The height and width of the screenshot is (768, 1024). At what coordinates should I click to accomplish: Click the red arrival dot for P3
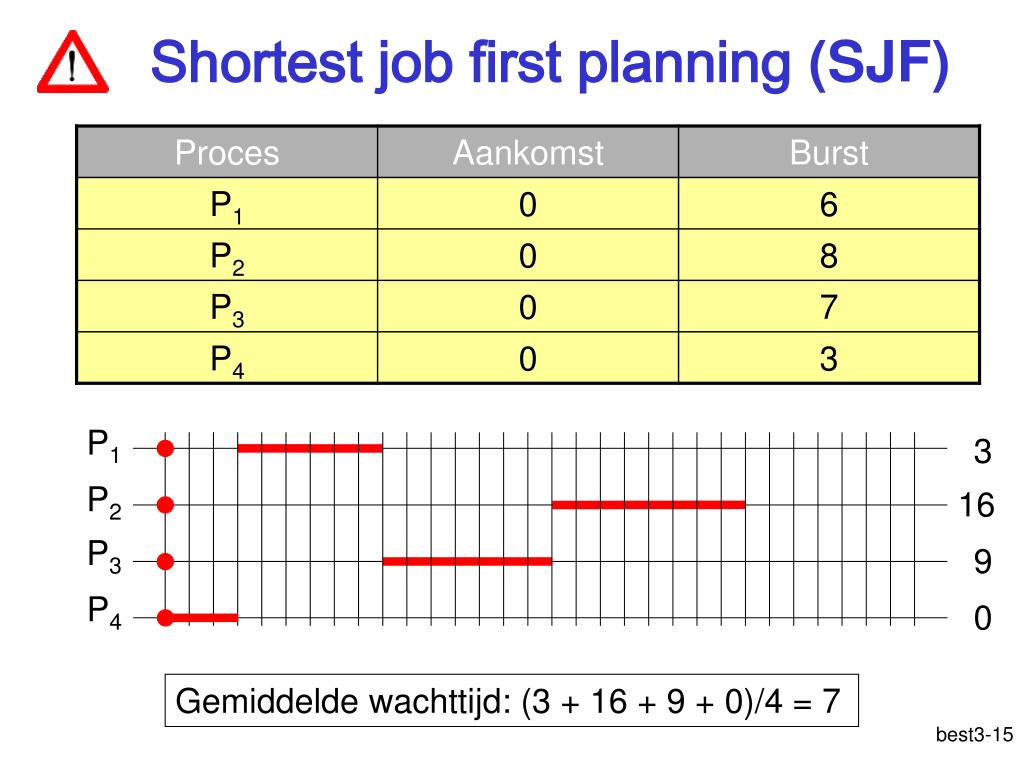[x=165, y=562]
